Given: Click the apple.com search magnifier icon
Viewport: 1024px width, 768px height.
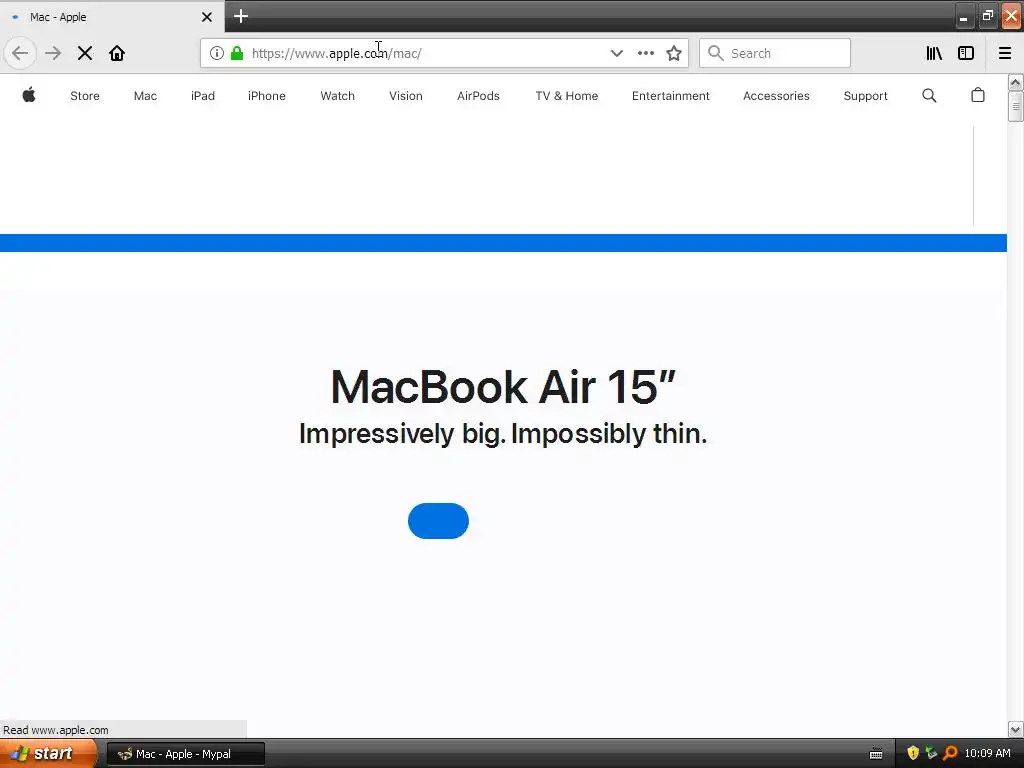Looking at the screenshot, I should click(929, 96).
